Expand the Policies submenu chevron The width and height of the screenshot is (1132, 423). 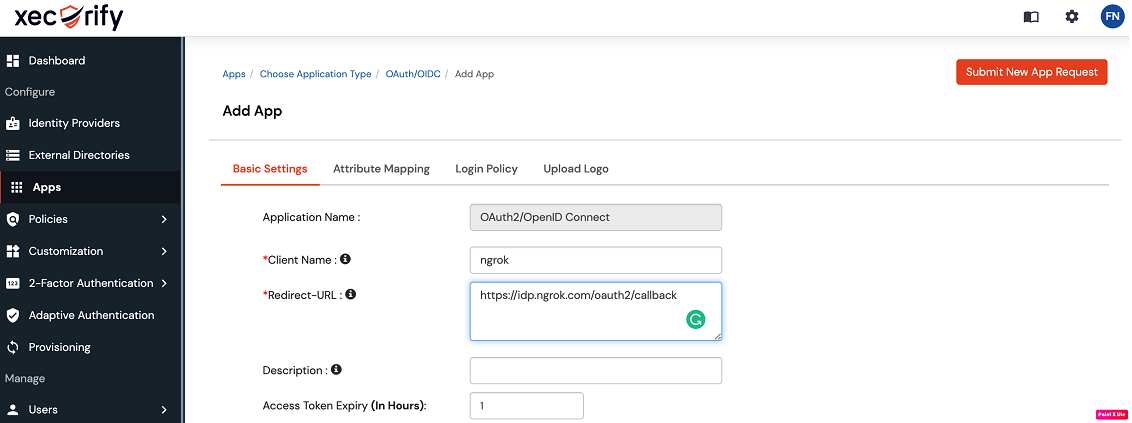[164, 219]
